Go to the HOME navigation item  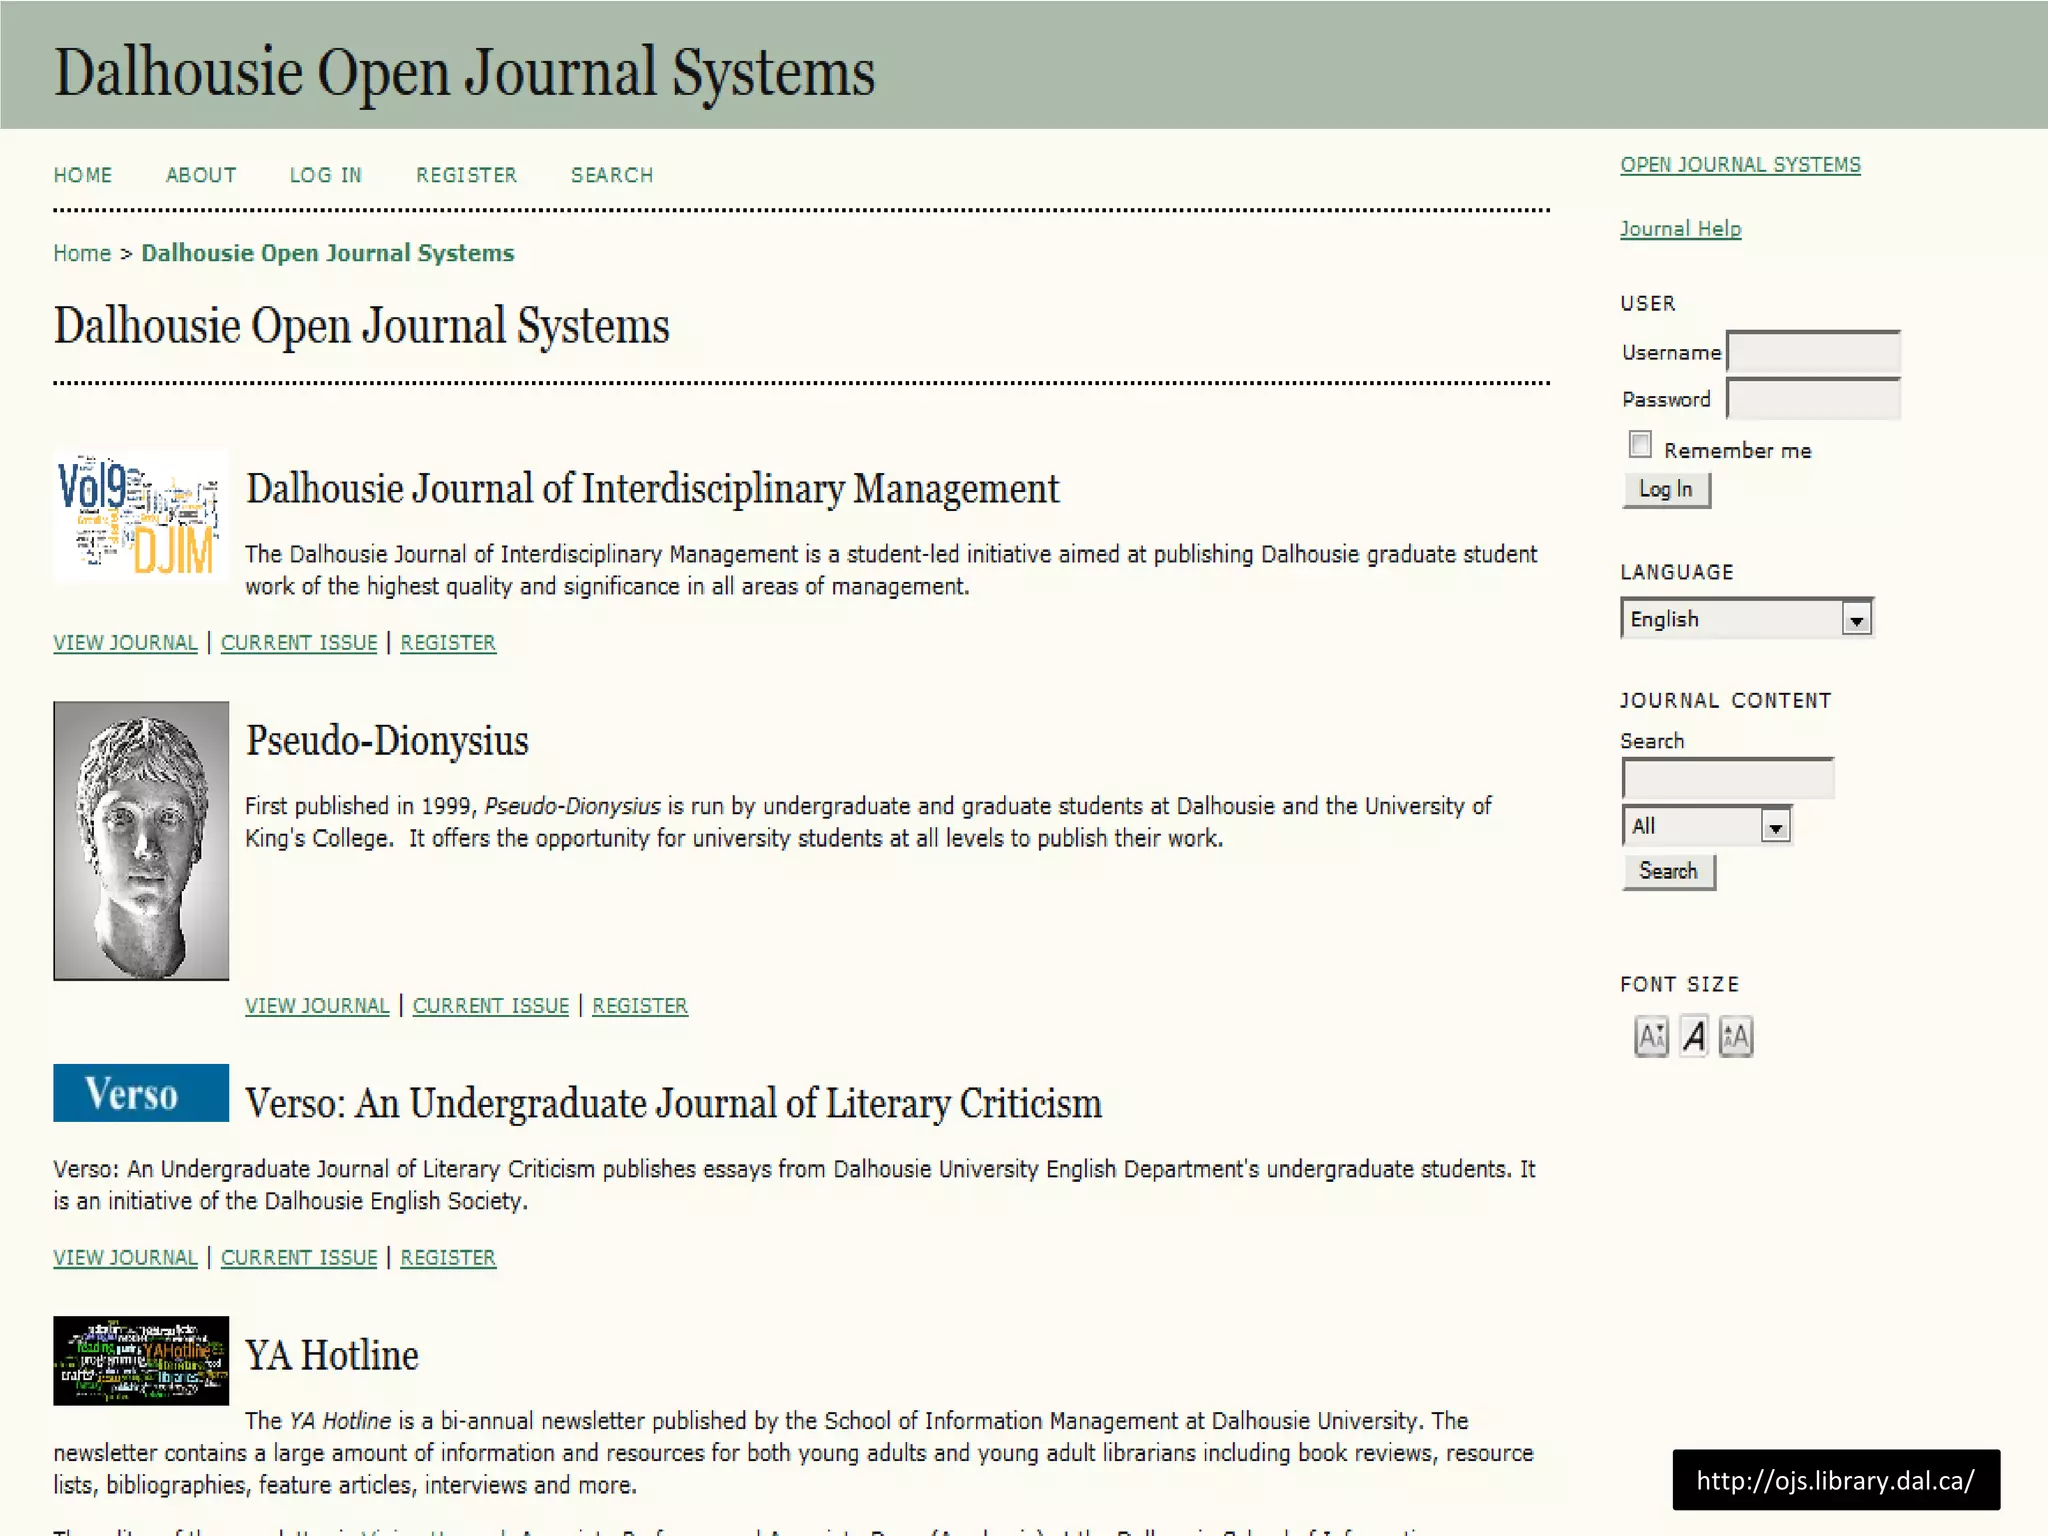click(83, 175)
